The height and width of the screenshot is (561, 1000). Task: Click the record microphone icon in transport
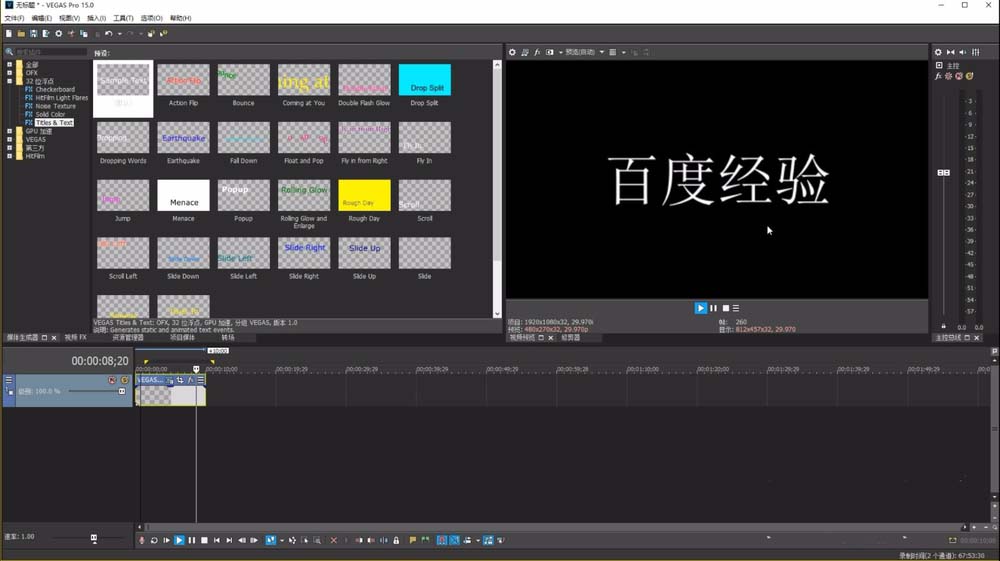[x=142, y=540]
